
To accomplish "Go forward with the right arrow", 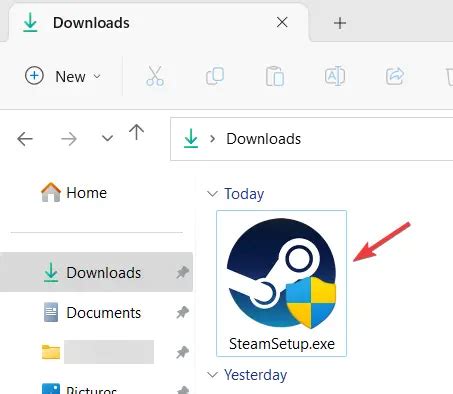I will click(69, 139).
